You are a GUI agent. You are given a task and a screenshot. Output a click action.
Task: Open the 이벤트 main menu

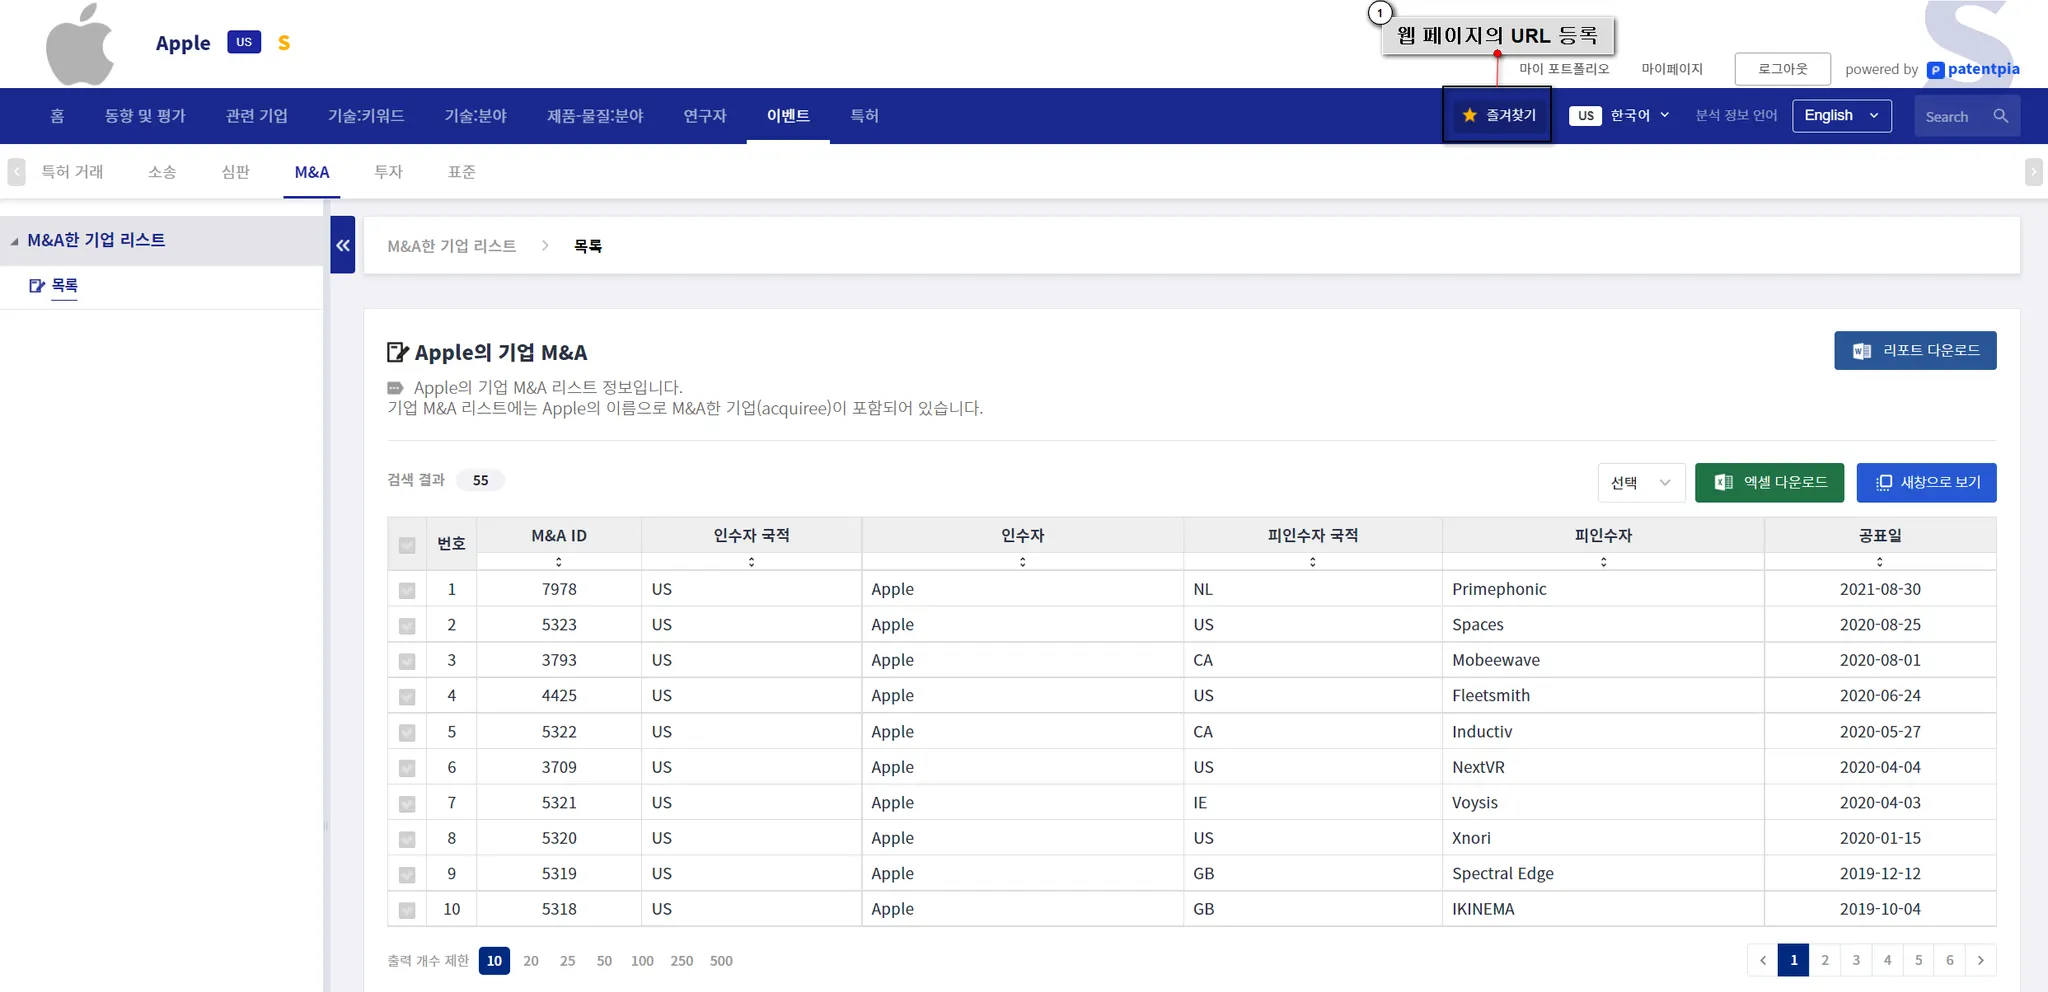tap(788, 115)
